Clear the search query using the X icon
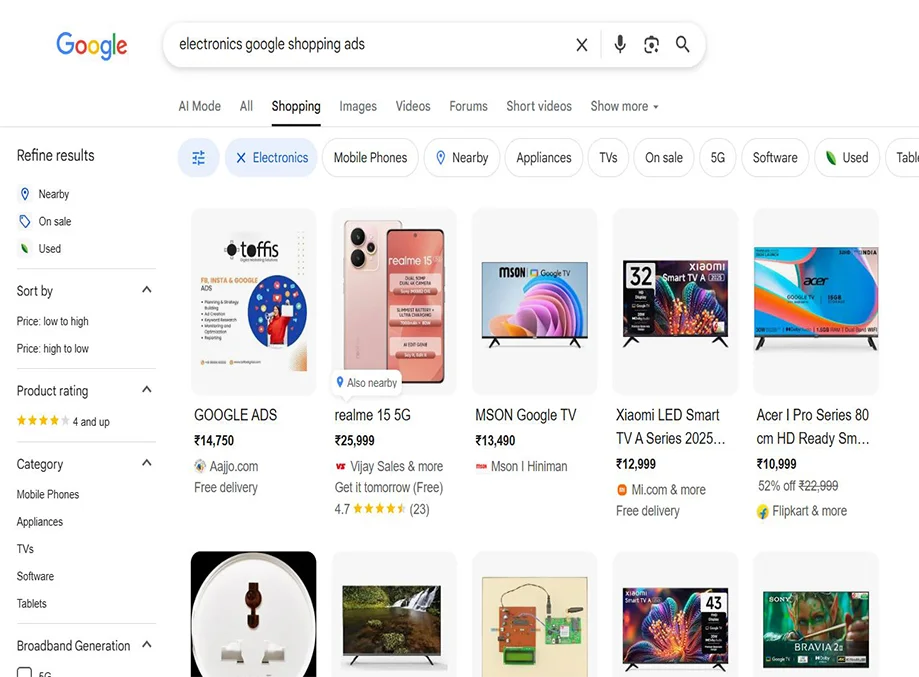The image size is (919, 677). tap(581, 44)
